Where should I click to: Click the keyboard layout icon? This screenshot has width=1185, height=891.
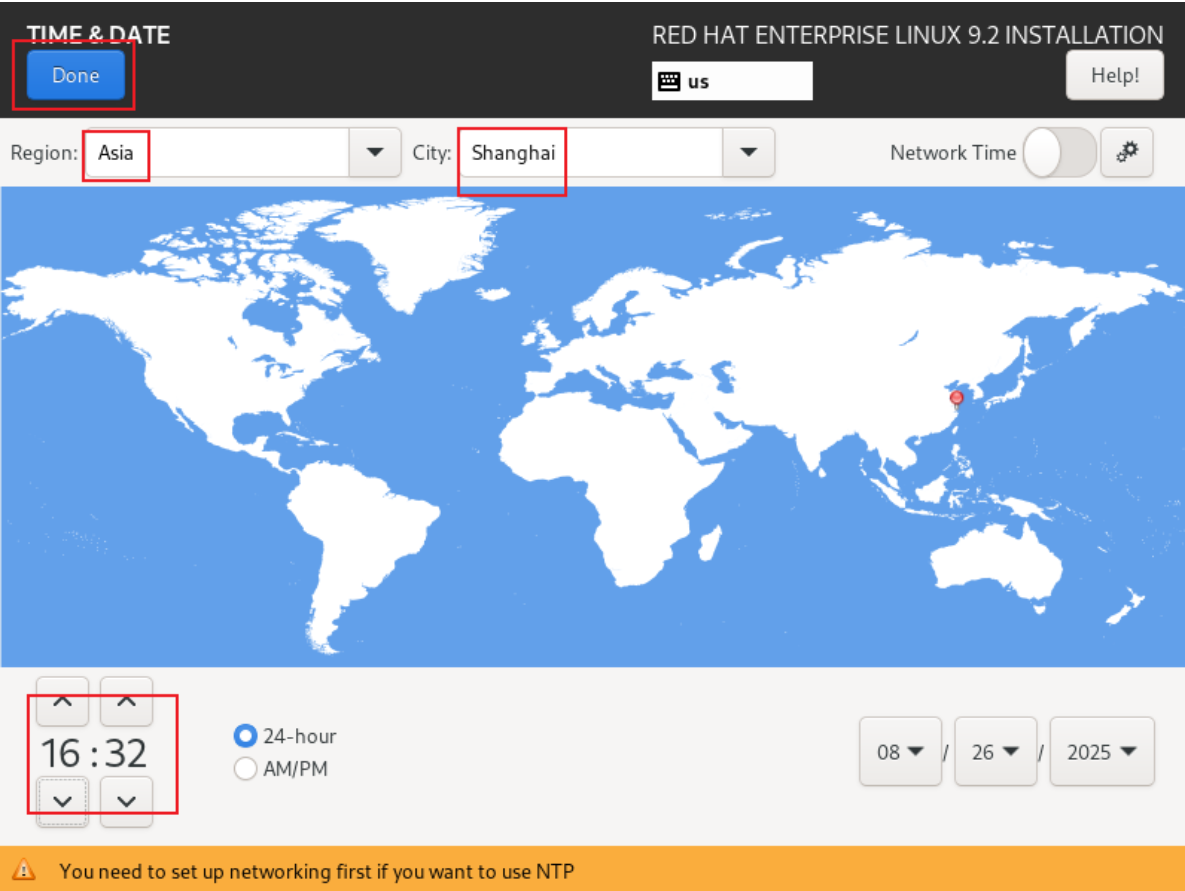[x=669, y=82]
